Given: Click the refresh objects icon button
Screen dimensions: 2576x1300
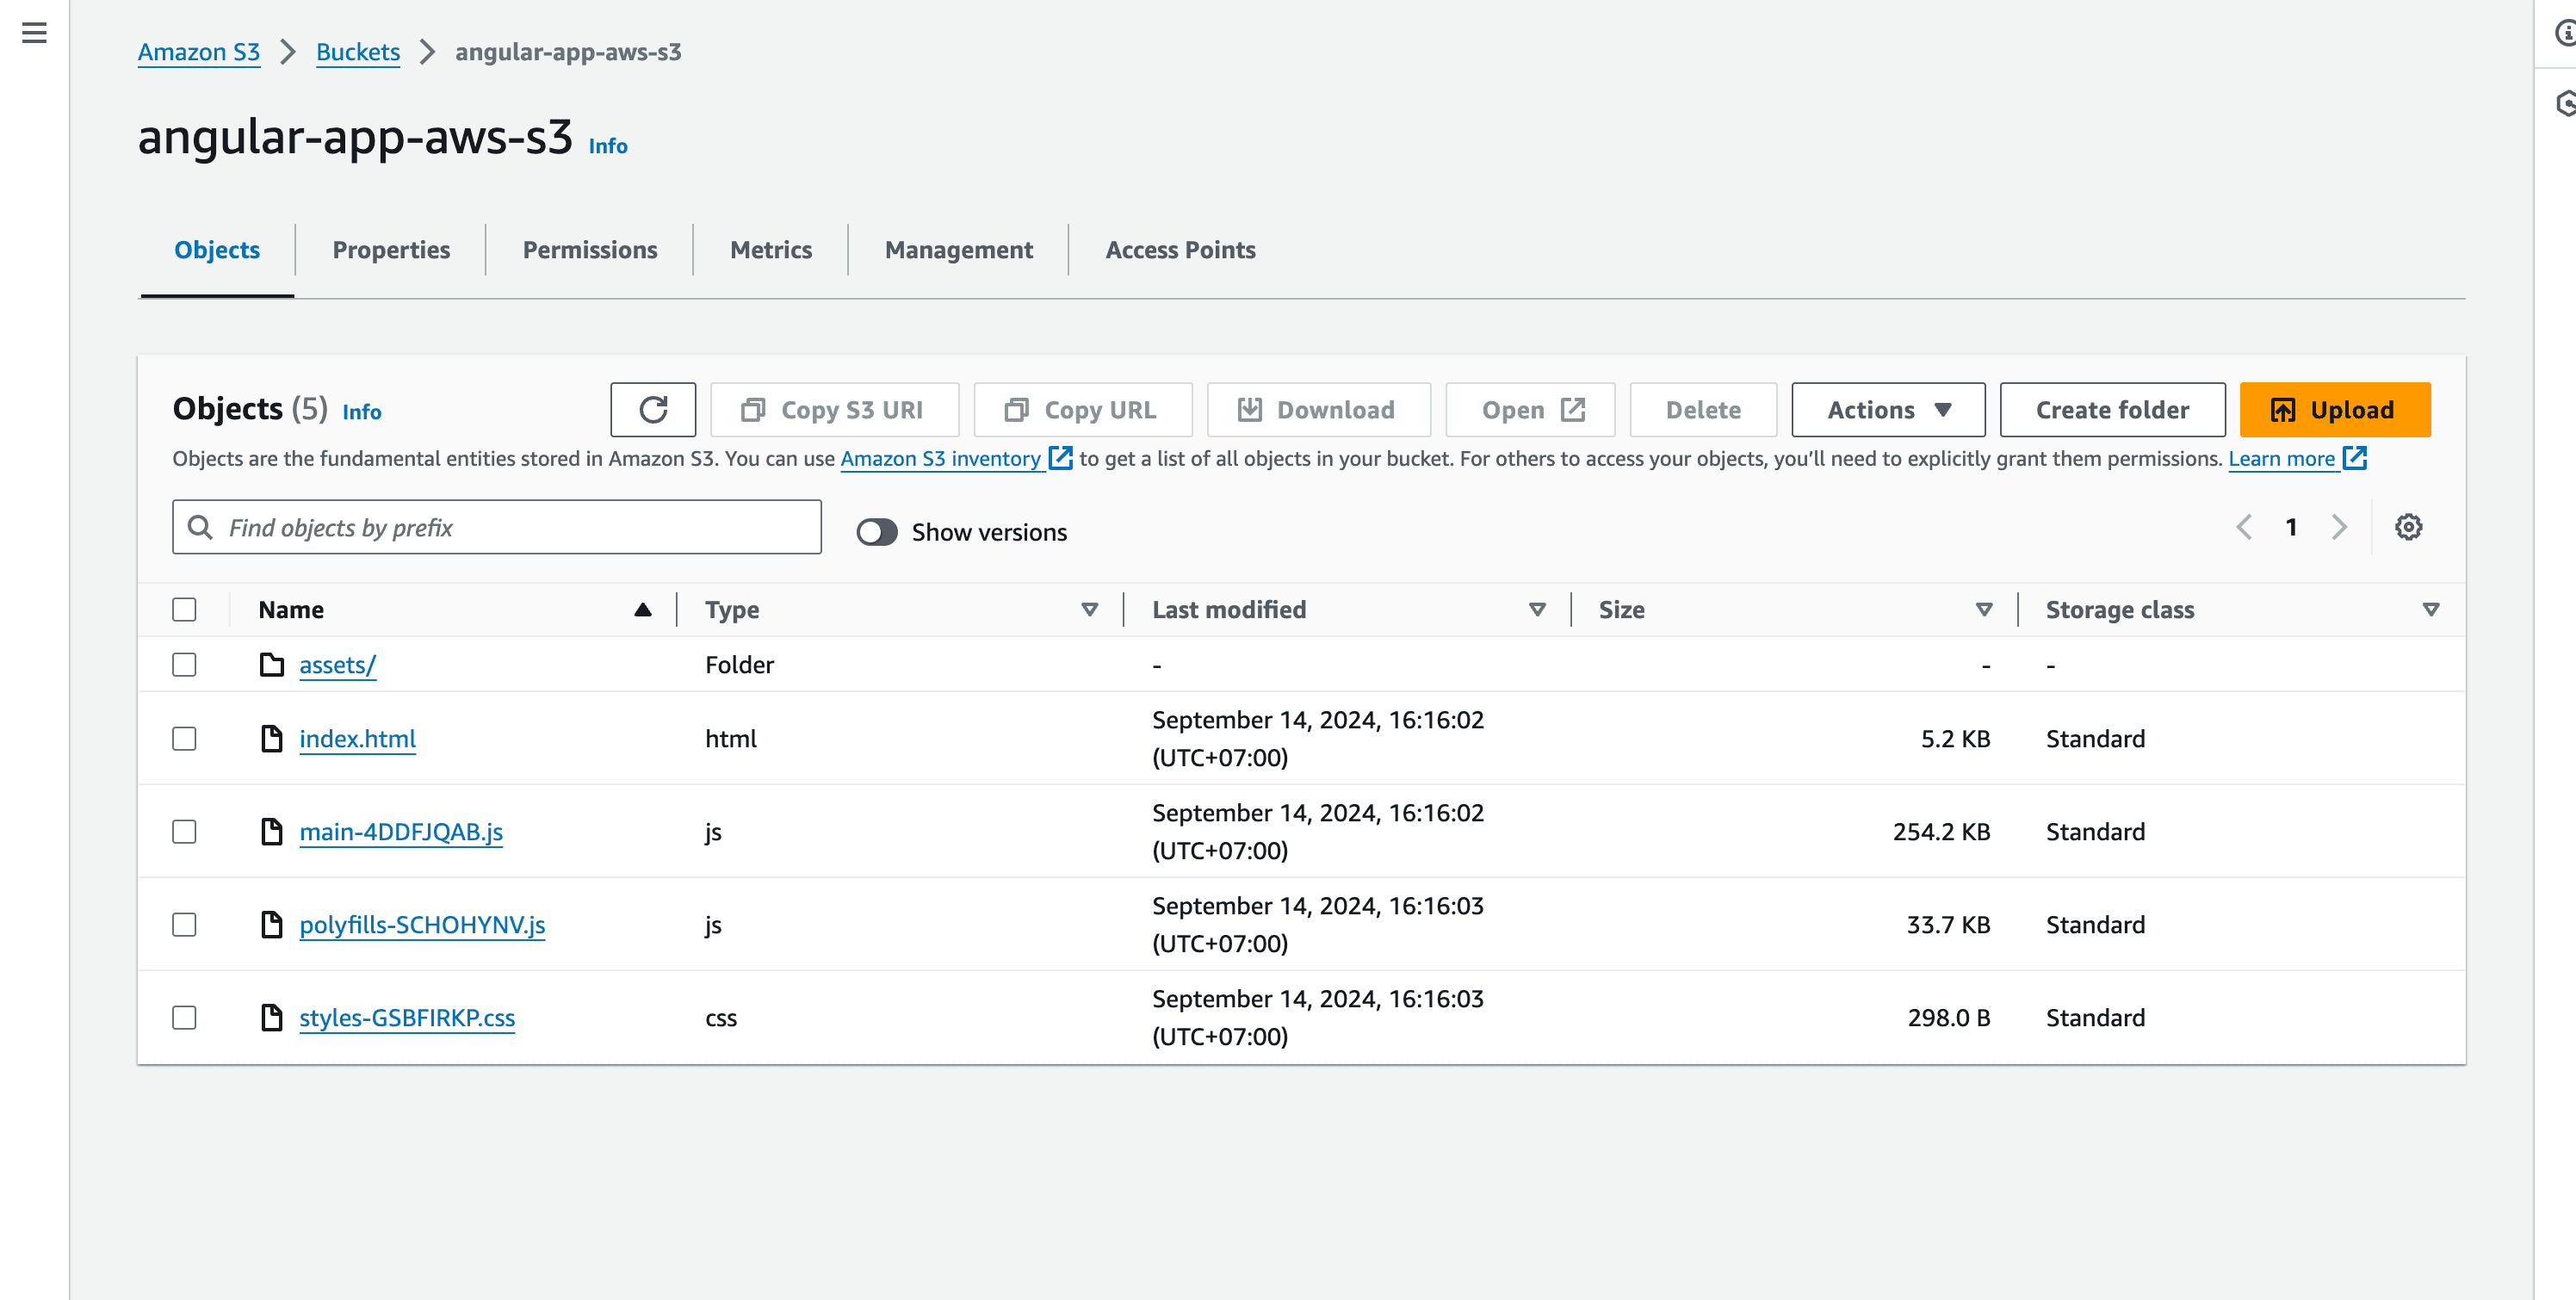Looking at the screenshot, I should [x=653, y=410].
